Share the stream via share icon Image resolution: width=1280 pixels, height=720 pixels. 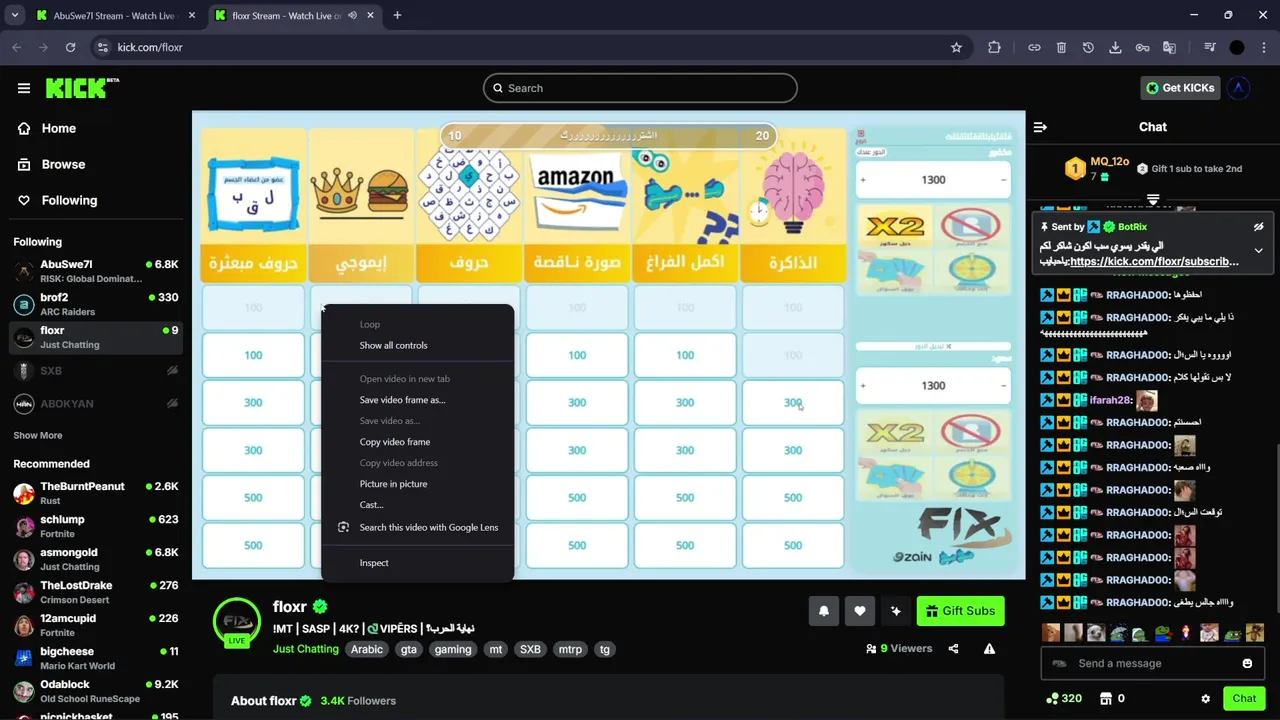[953, 649]
